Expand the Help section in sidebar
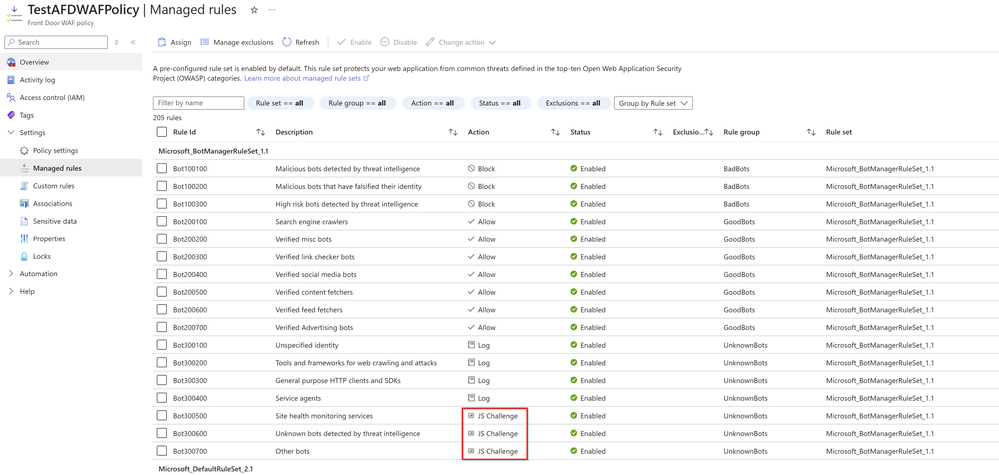This screenshot has height=475, width=999. click(10, 292)
